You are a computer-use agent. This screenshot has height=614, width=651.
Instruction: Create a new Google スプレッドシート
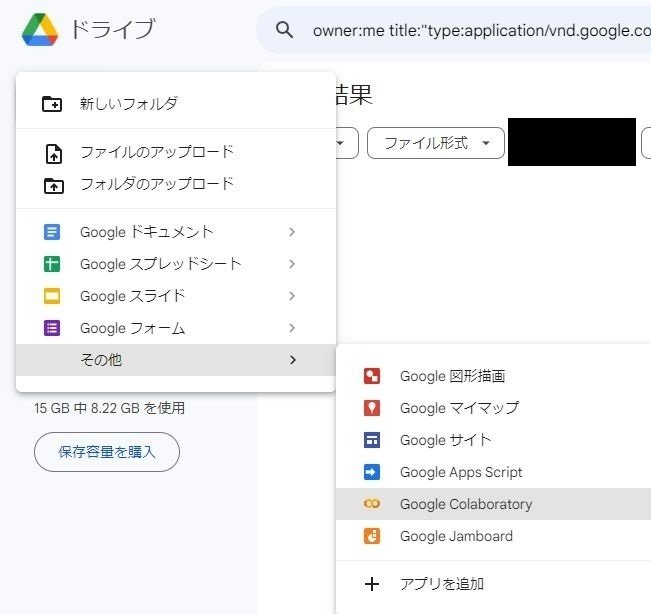click(176, 264)
